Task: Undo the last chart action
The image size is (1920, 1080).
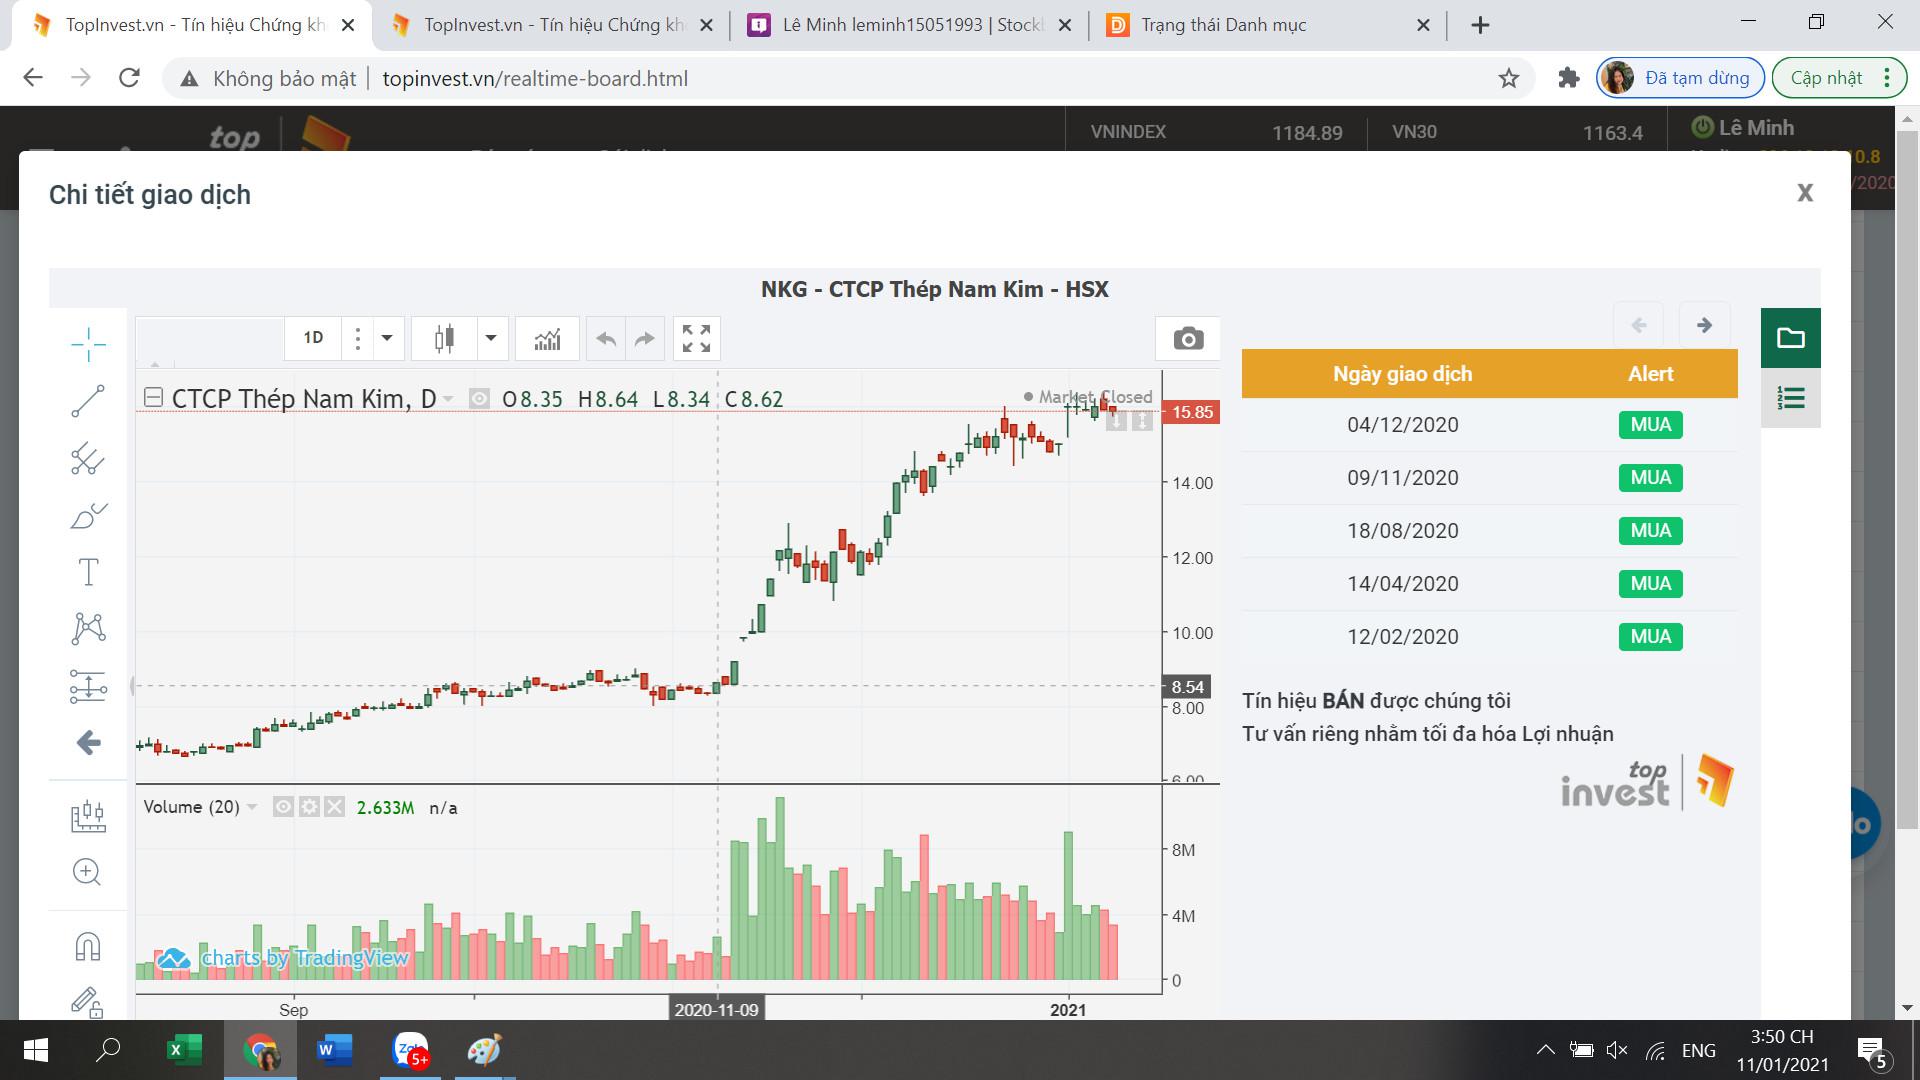Action: 606,339
